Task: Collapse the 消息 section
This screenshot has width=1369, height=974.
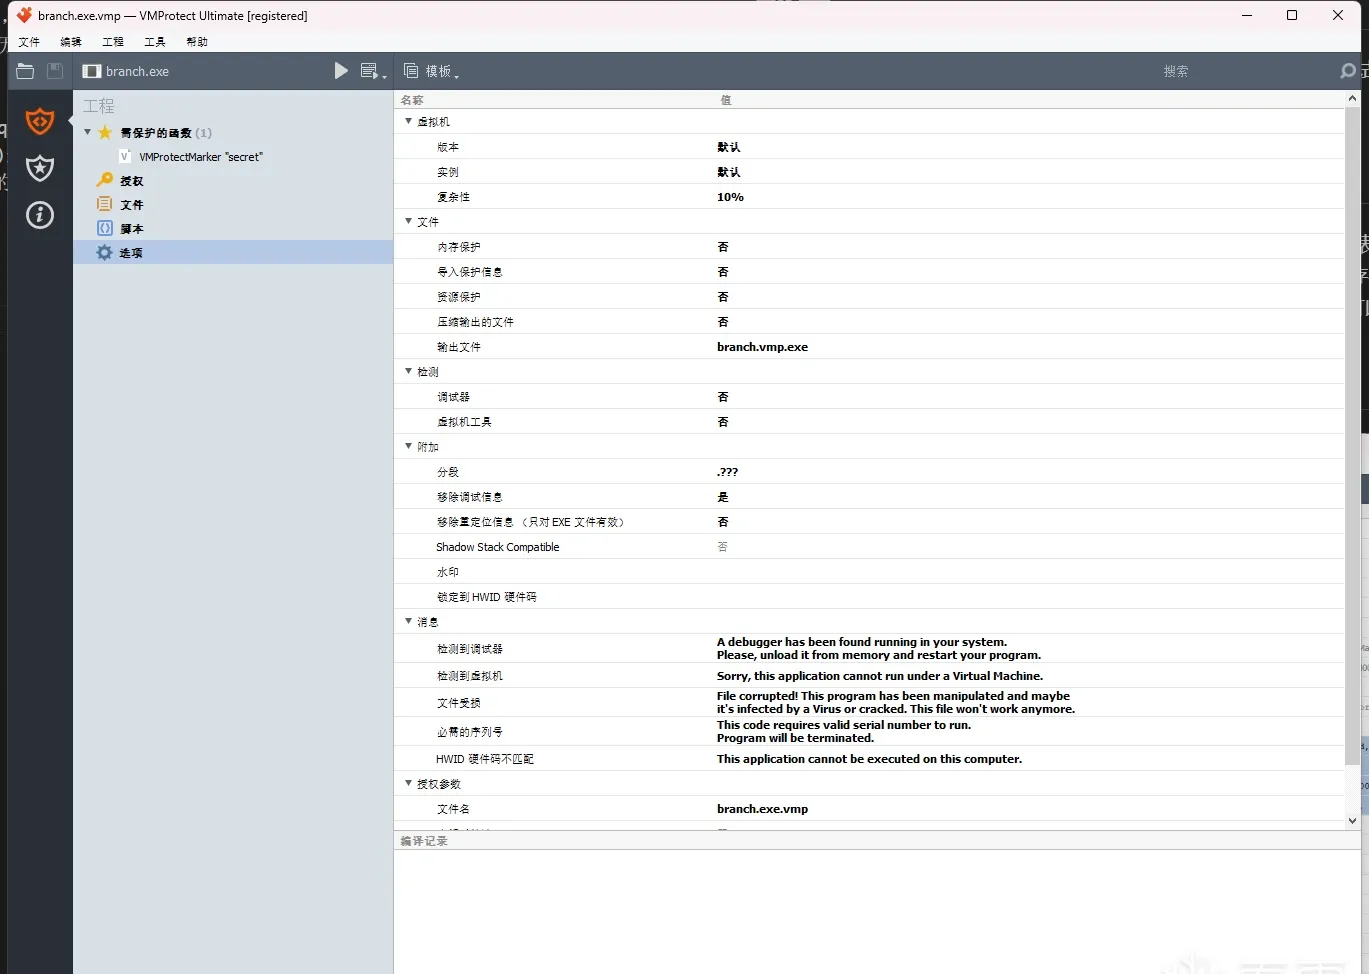Action: tap(408, 621)
